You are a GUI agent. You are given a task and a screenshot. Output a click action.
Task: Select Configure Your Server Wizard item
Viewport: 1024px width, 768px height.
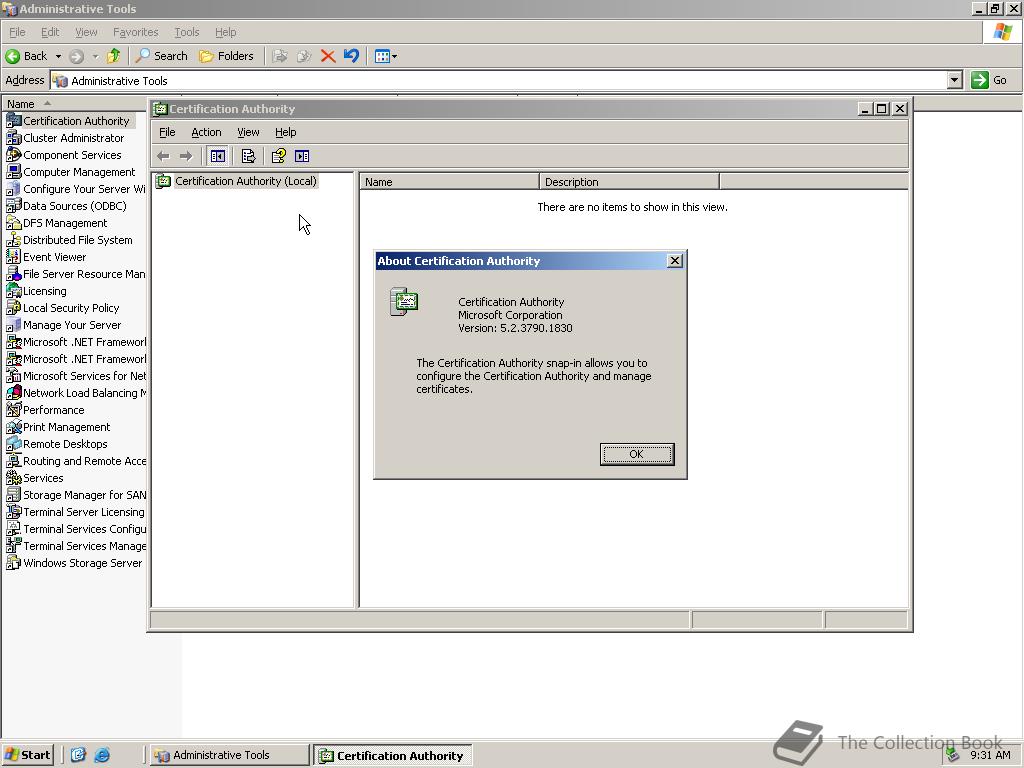[76, 189]
